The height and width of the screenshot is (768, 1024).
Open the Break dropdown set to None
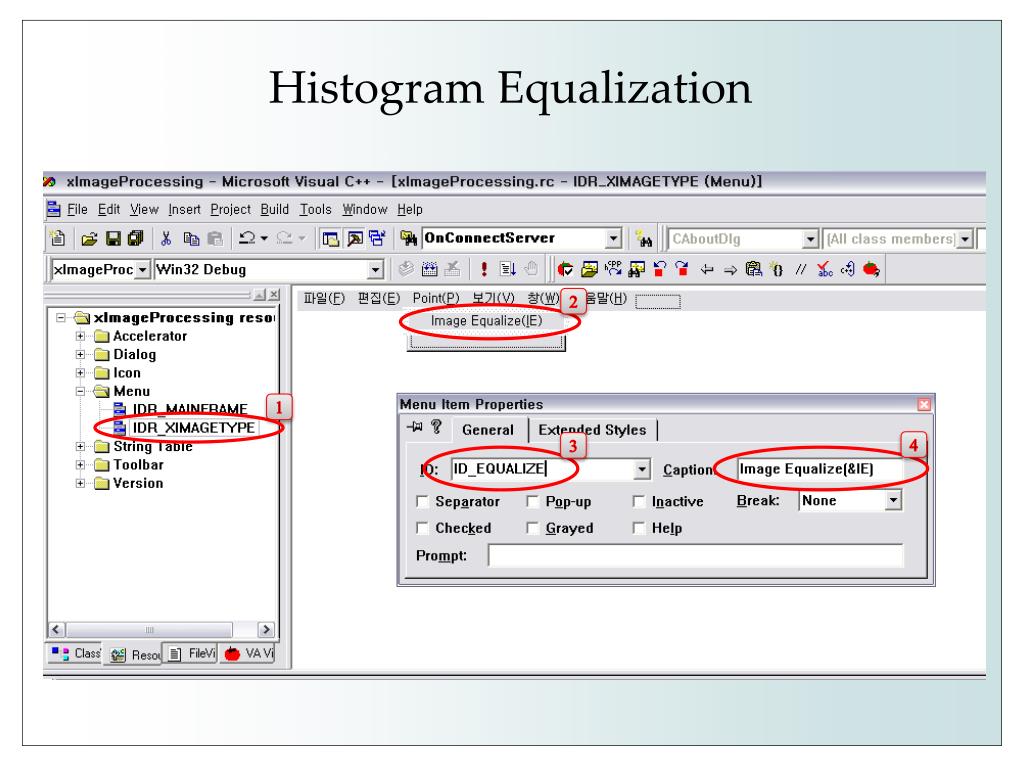tap(893, 501)
